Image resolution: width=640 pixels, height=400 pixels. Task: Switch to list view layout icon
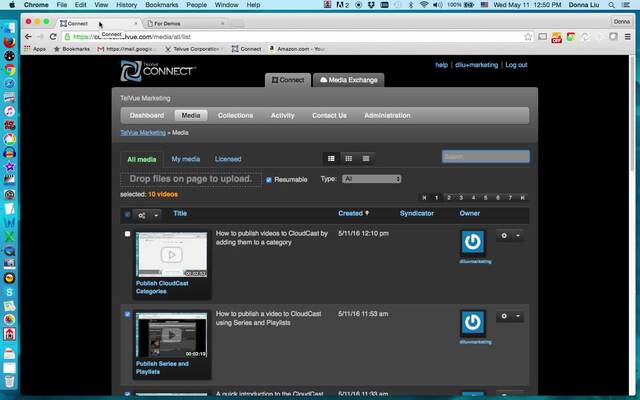[331, 158]
